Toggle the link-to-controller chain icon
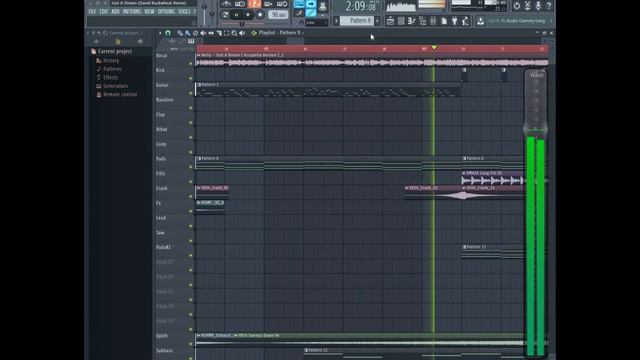640x360 pixels. point(311,13)
